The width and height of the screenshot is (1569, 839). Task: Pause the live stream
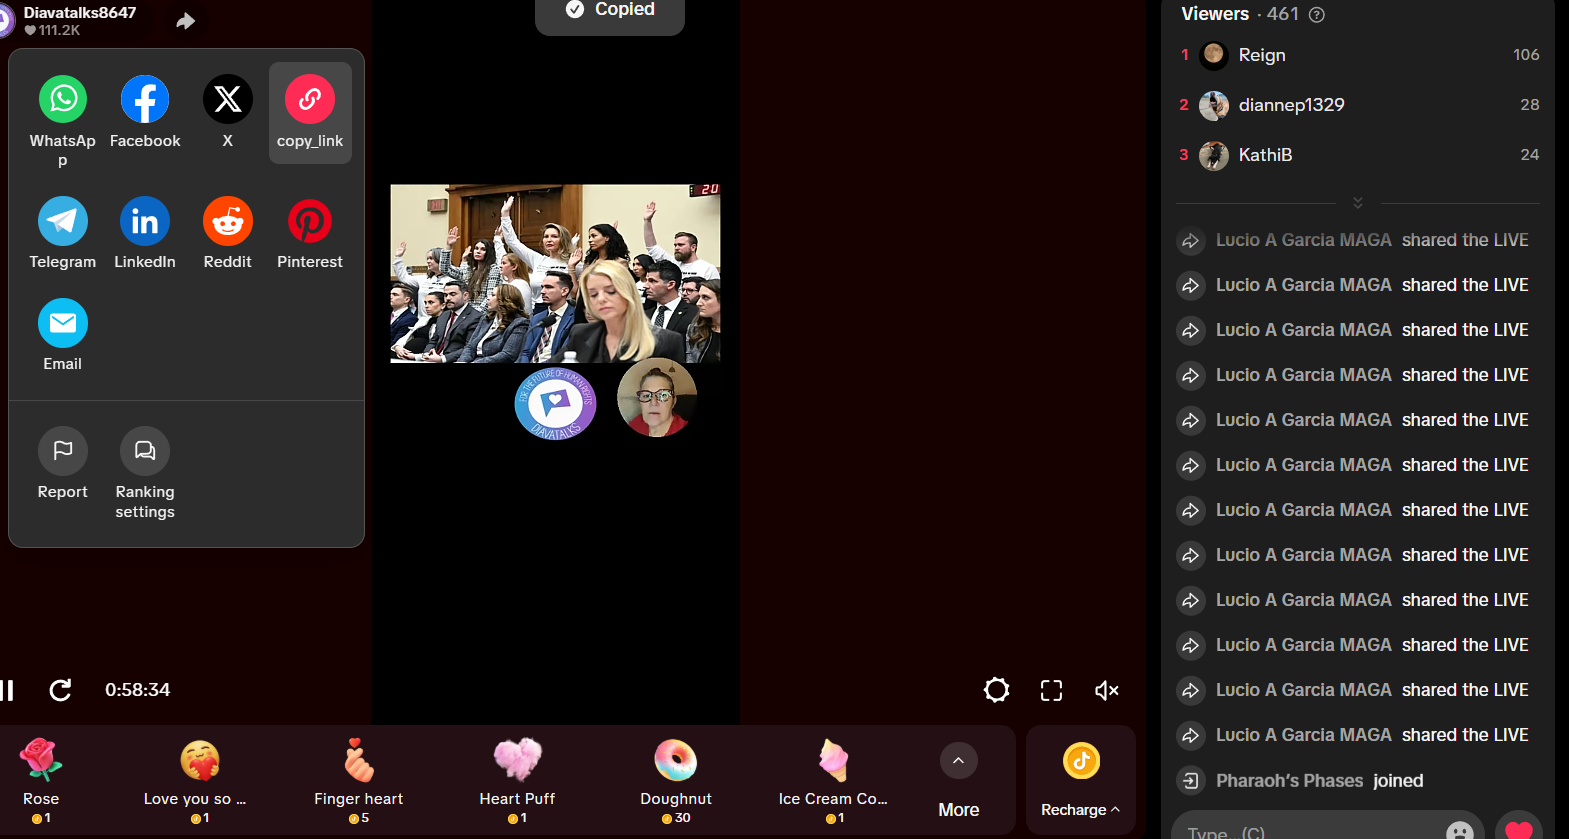click(x=7, y=690)
